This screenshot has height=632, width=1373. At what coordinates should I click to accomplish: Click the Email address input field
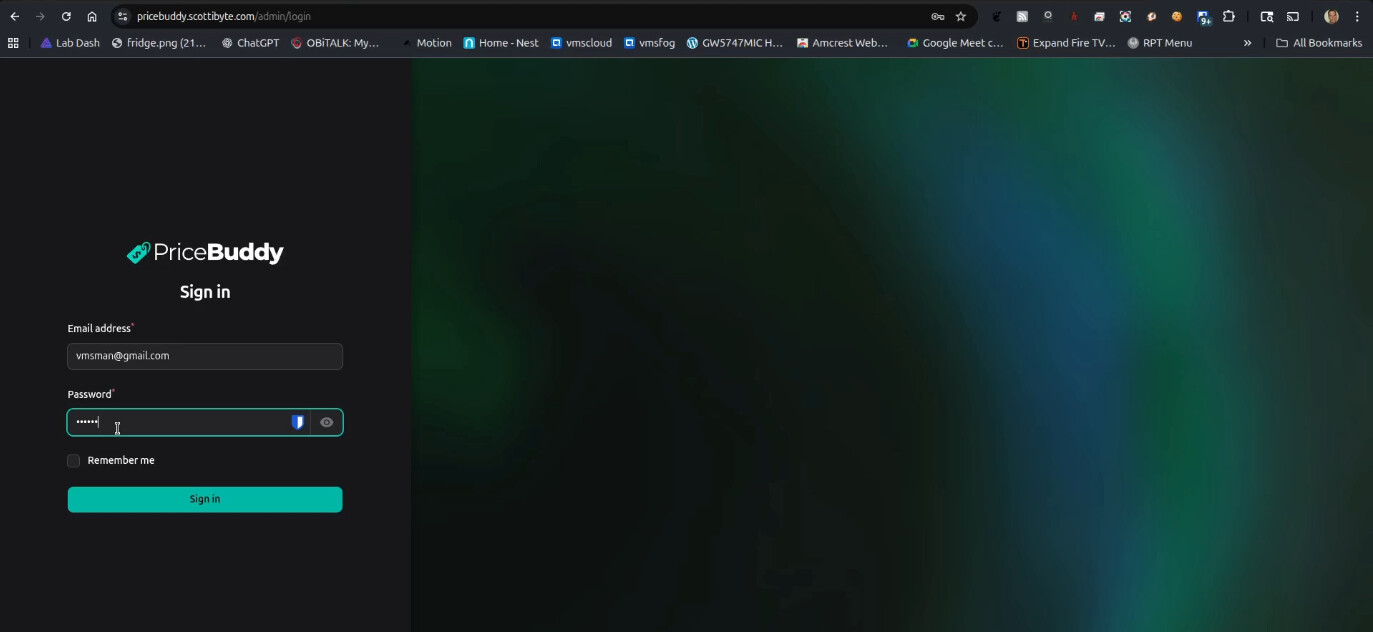(205, 357)
